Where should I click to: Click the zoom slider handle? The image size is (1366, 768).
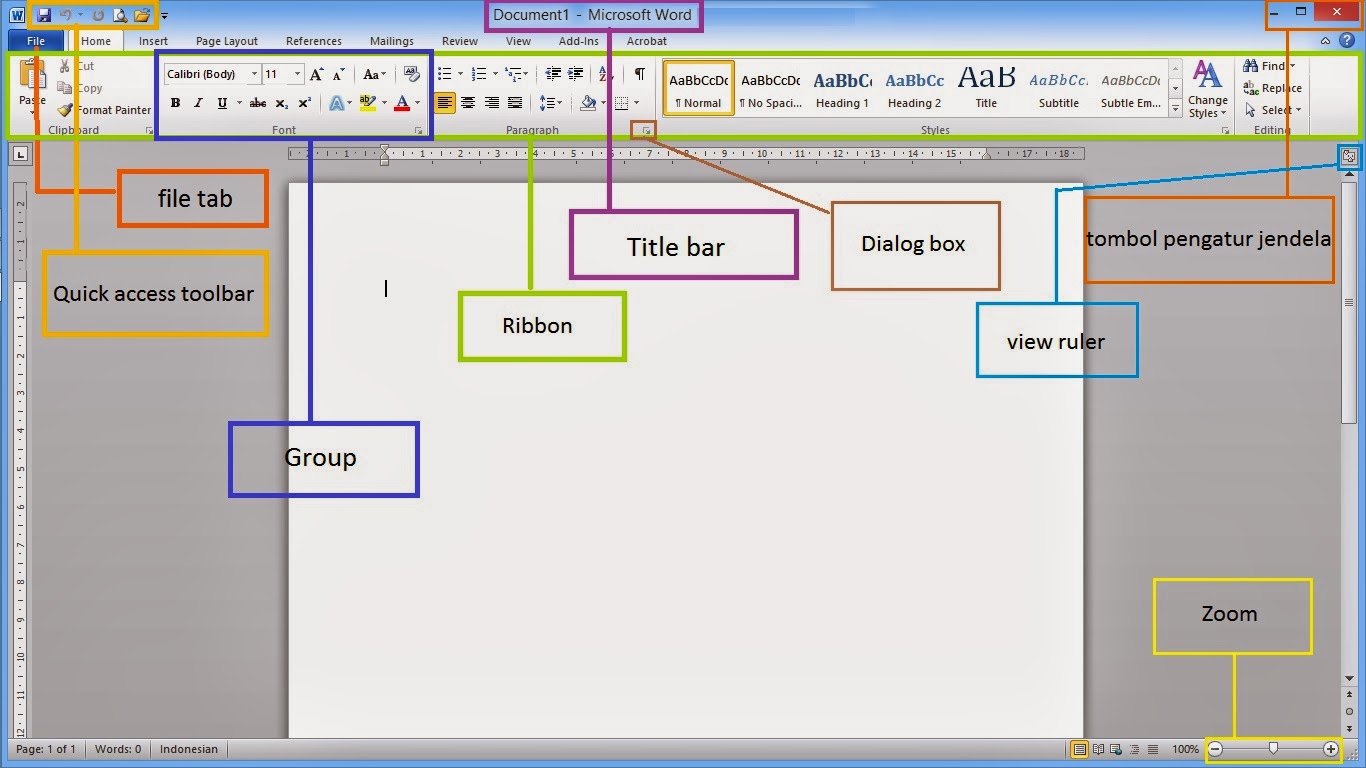[1273, 748]
